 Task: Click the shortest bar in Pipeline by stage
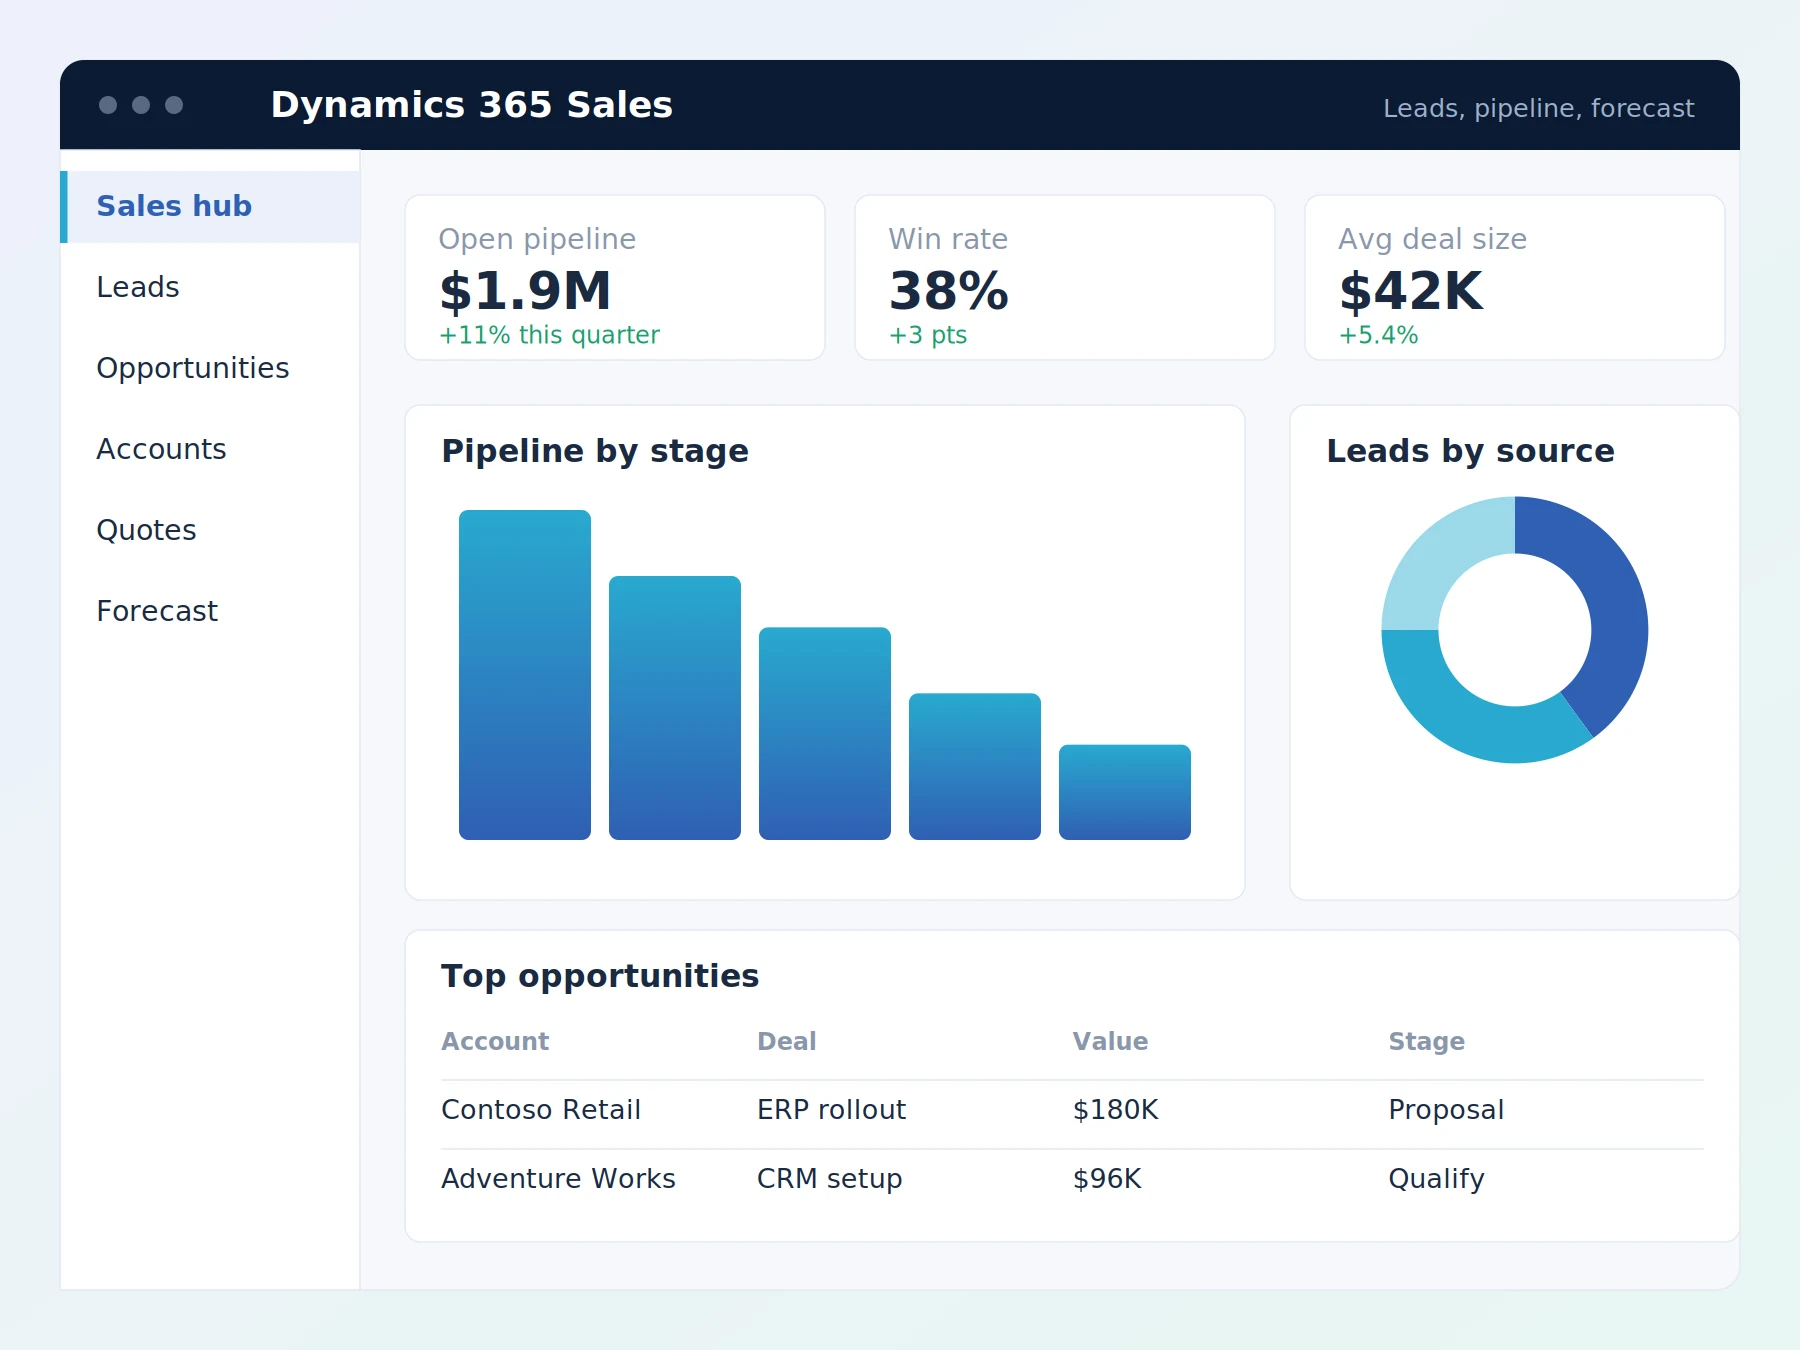1125,792
